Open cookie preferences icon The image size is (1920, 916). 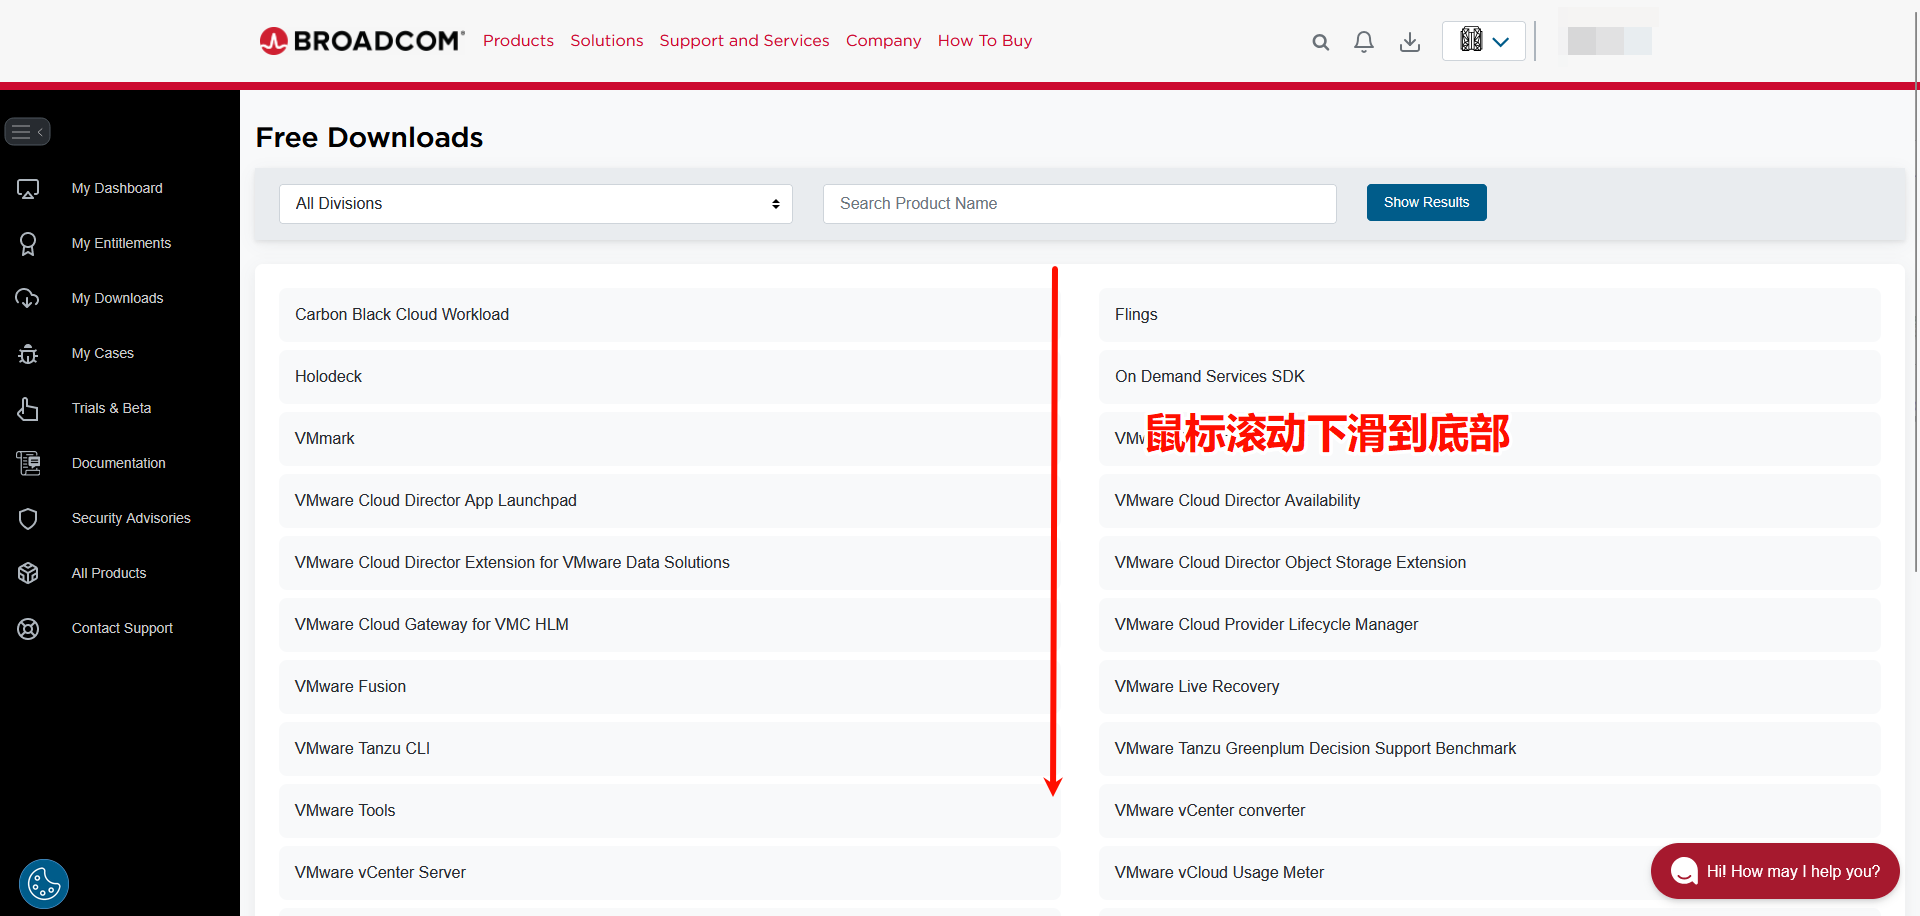pyautogui.click(x=44, y=884)
